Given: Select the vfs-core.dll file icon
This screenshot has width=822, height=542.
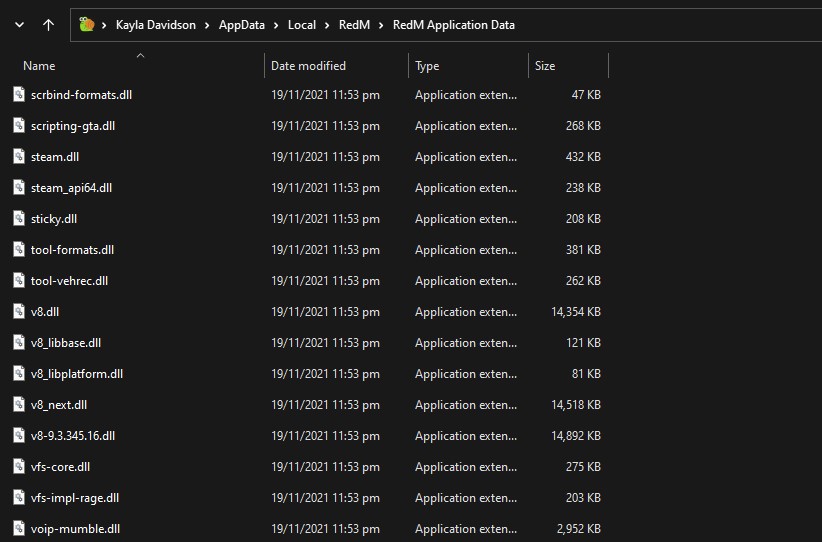Looking at the screenshot, I should pos(19,466).
